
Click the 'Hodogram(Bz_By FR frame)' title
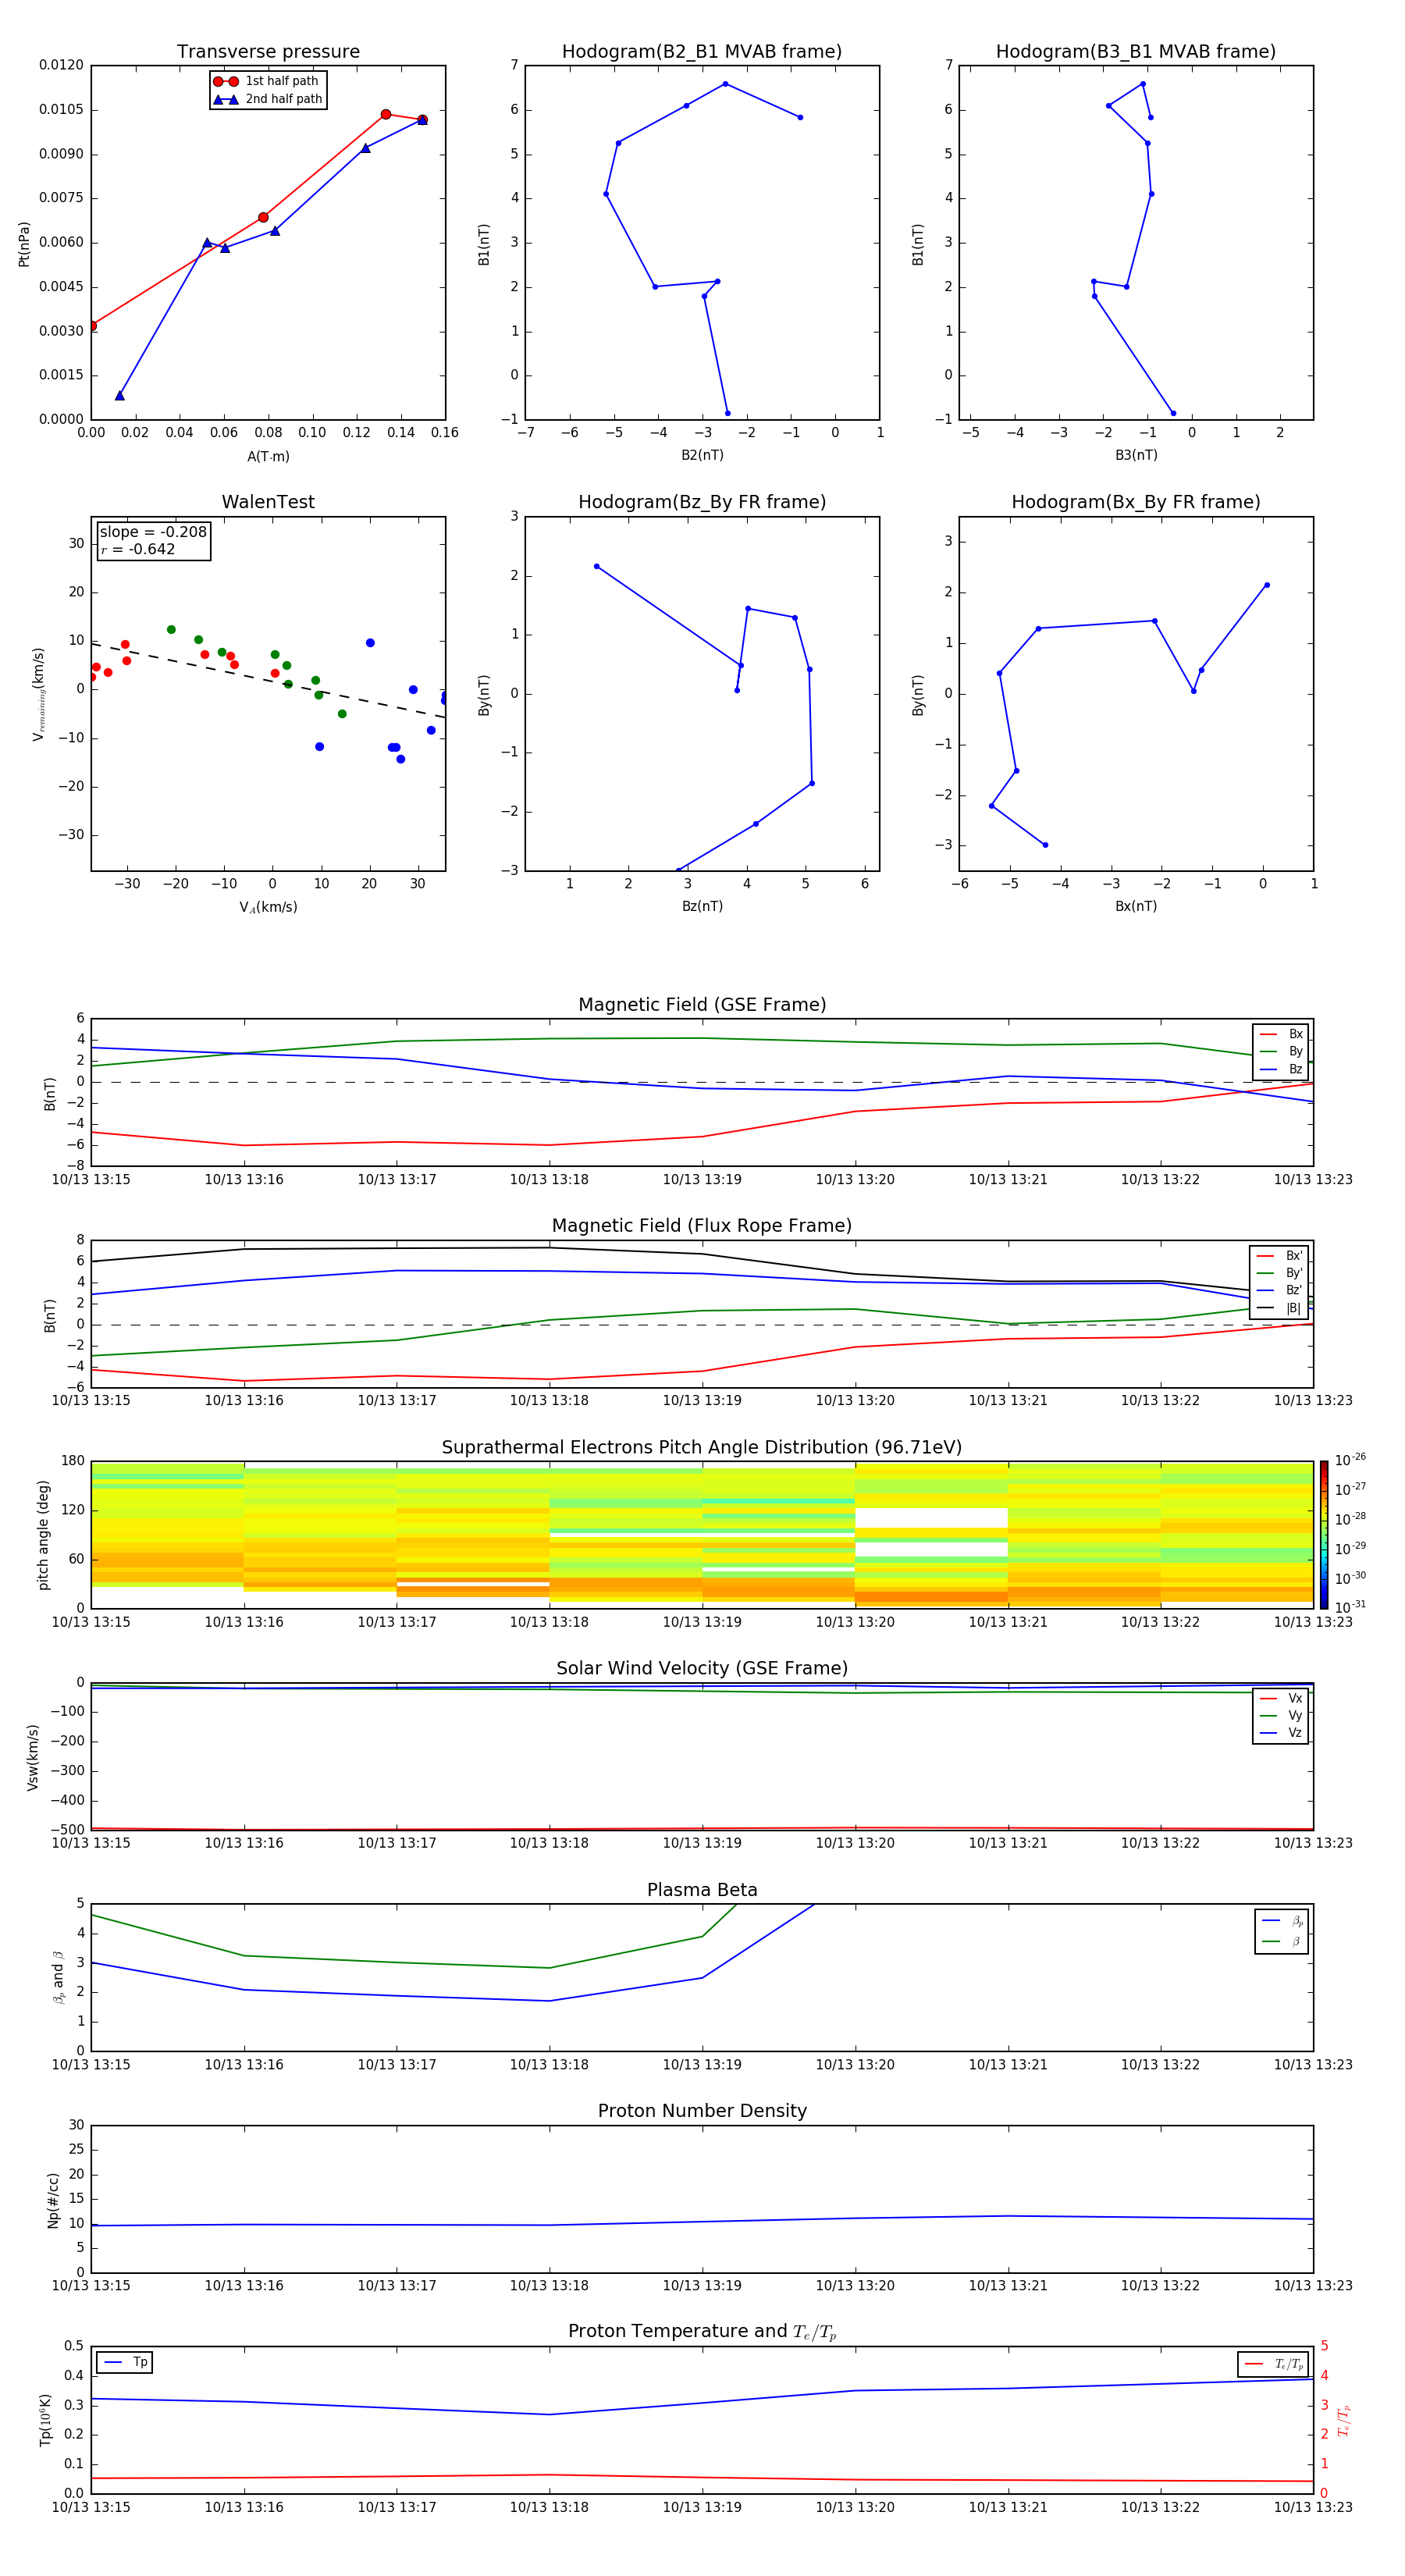tap(702, 502)
